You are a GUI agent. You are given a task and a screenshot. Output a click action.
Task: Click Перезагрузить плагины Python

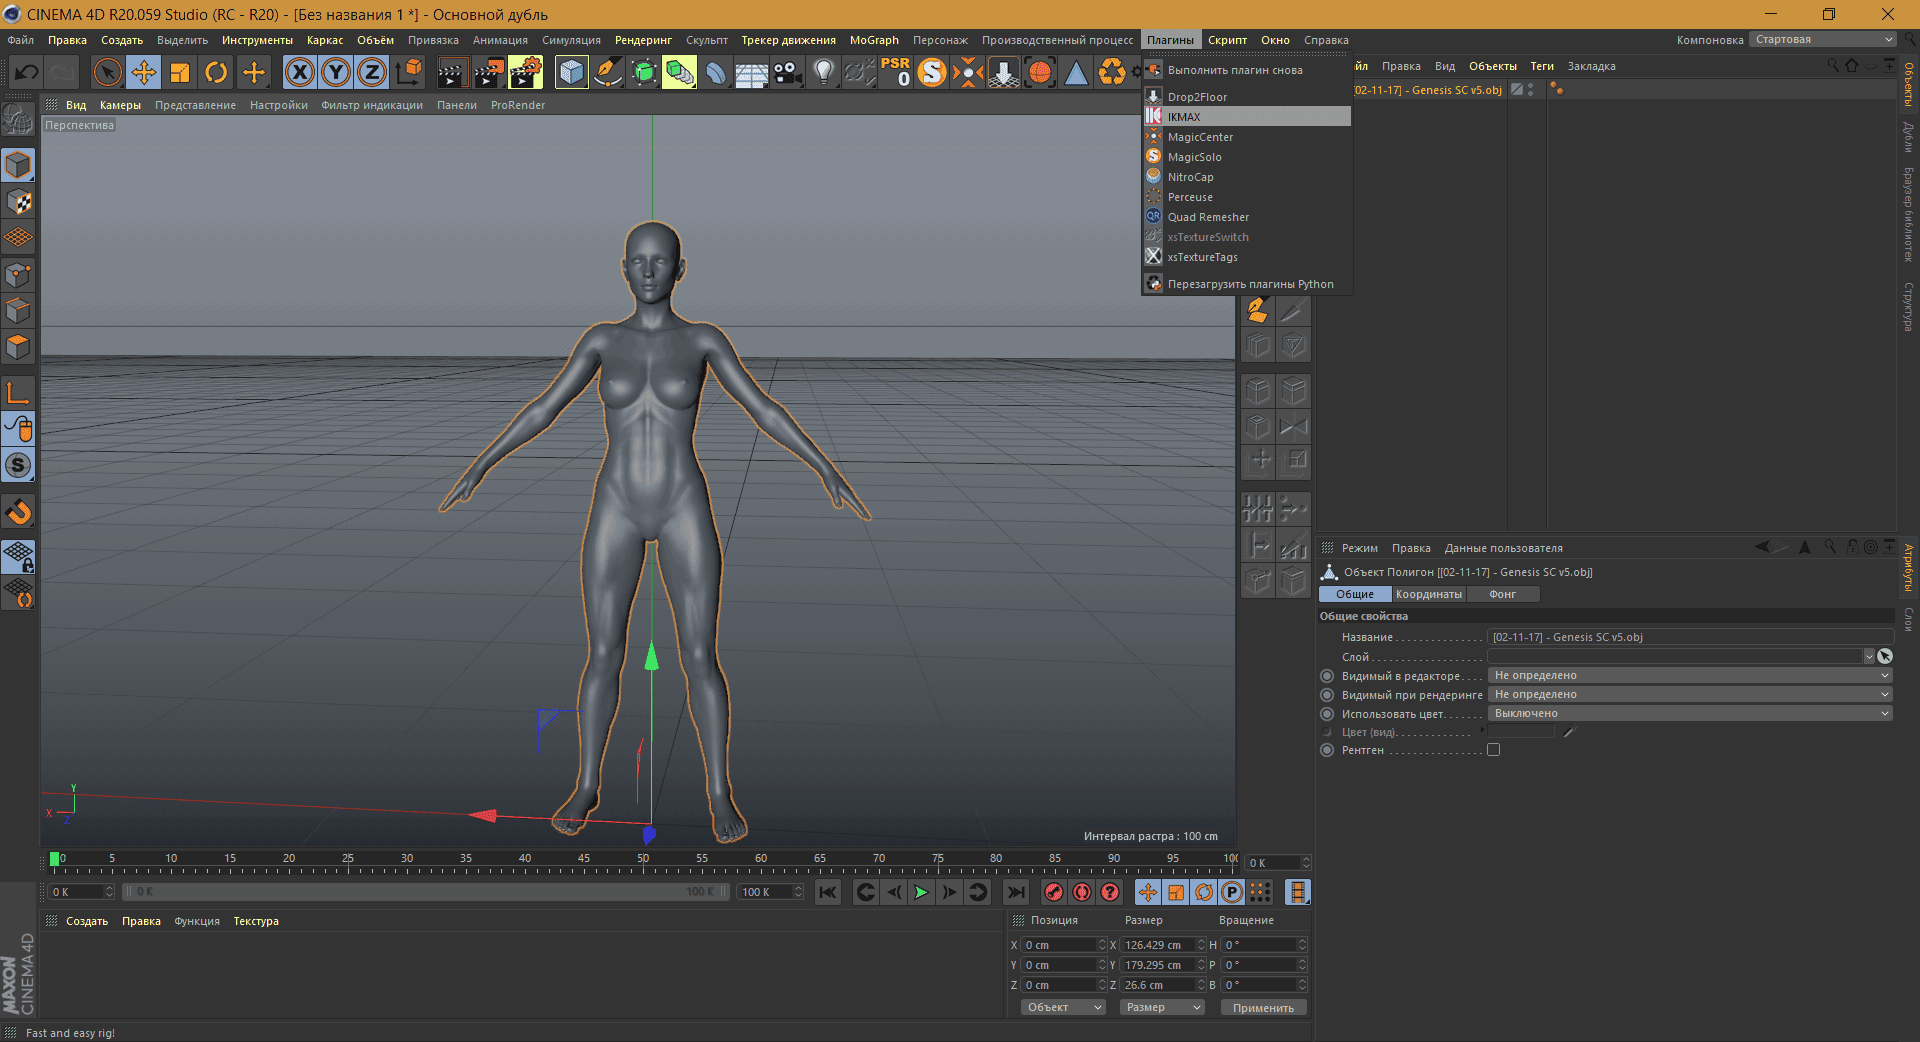click(x=1247, y=284)
